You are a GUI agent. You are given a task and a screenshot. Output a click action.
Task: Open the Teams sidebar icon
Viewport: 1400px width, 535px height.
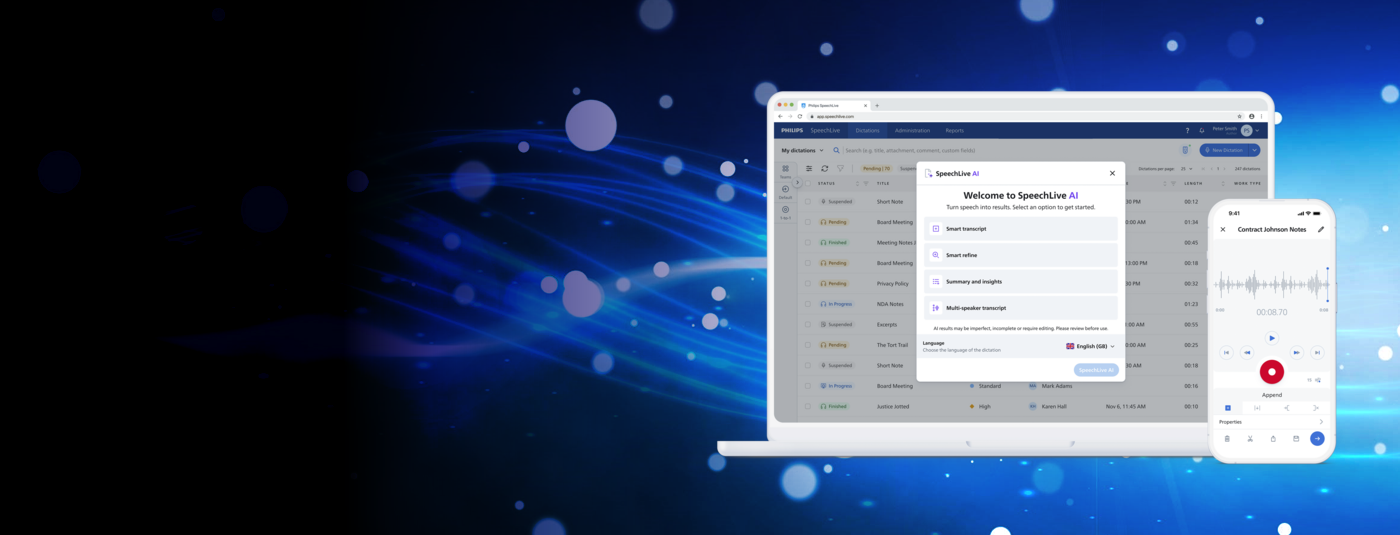point(785,170)
